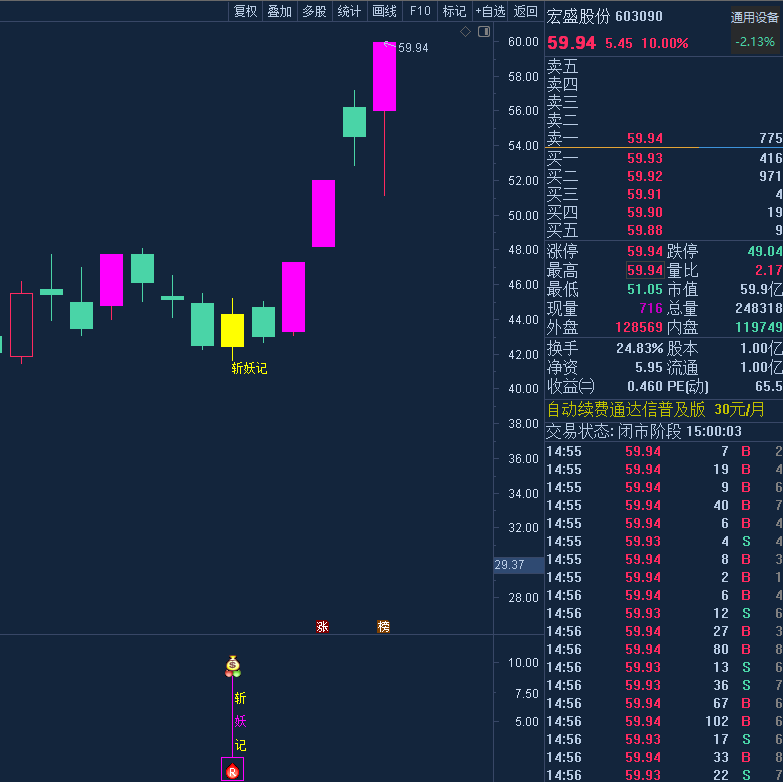Select the yellow candlestick labeled 斩妖记
Viewport: 783px width, 782px height.
232,330
